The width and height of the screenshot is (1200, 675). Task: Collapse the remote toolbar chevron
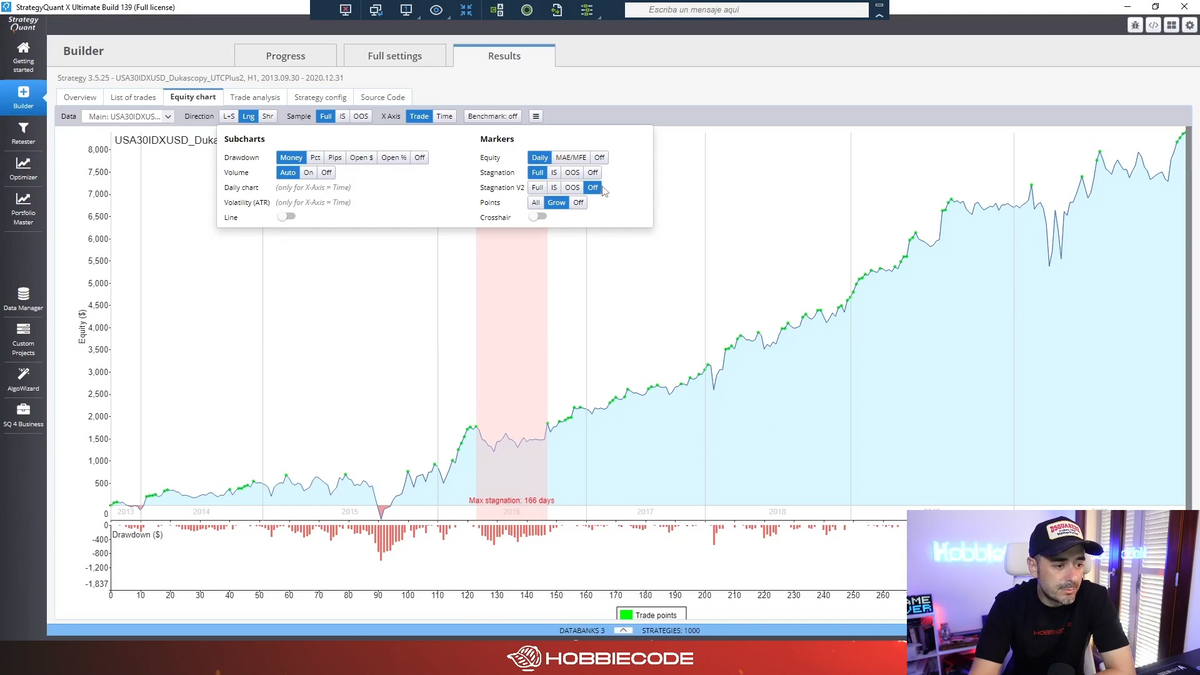coord(879,16)
